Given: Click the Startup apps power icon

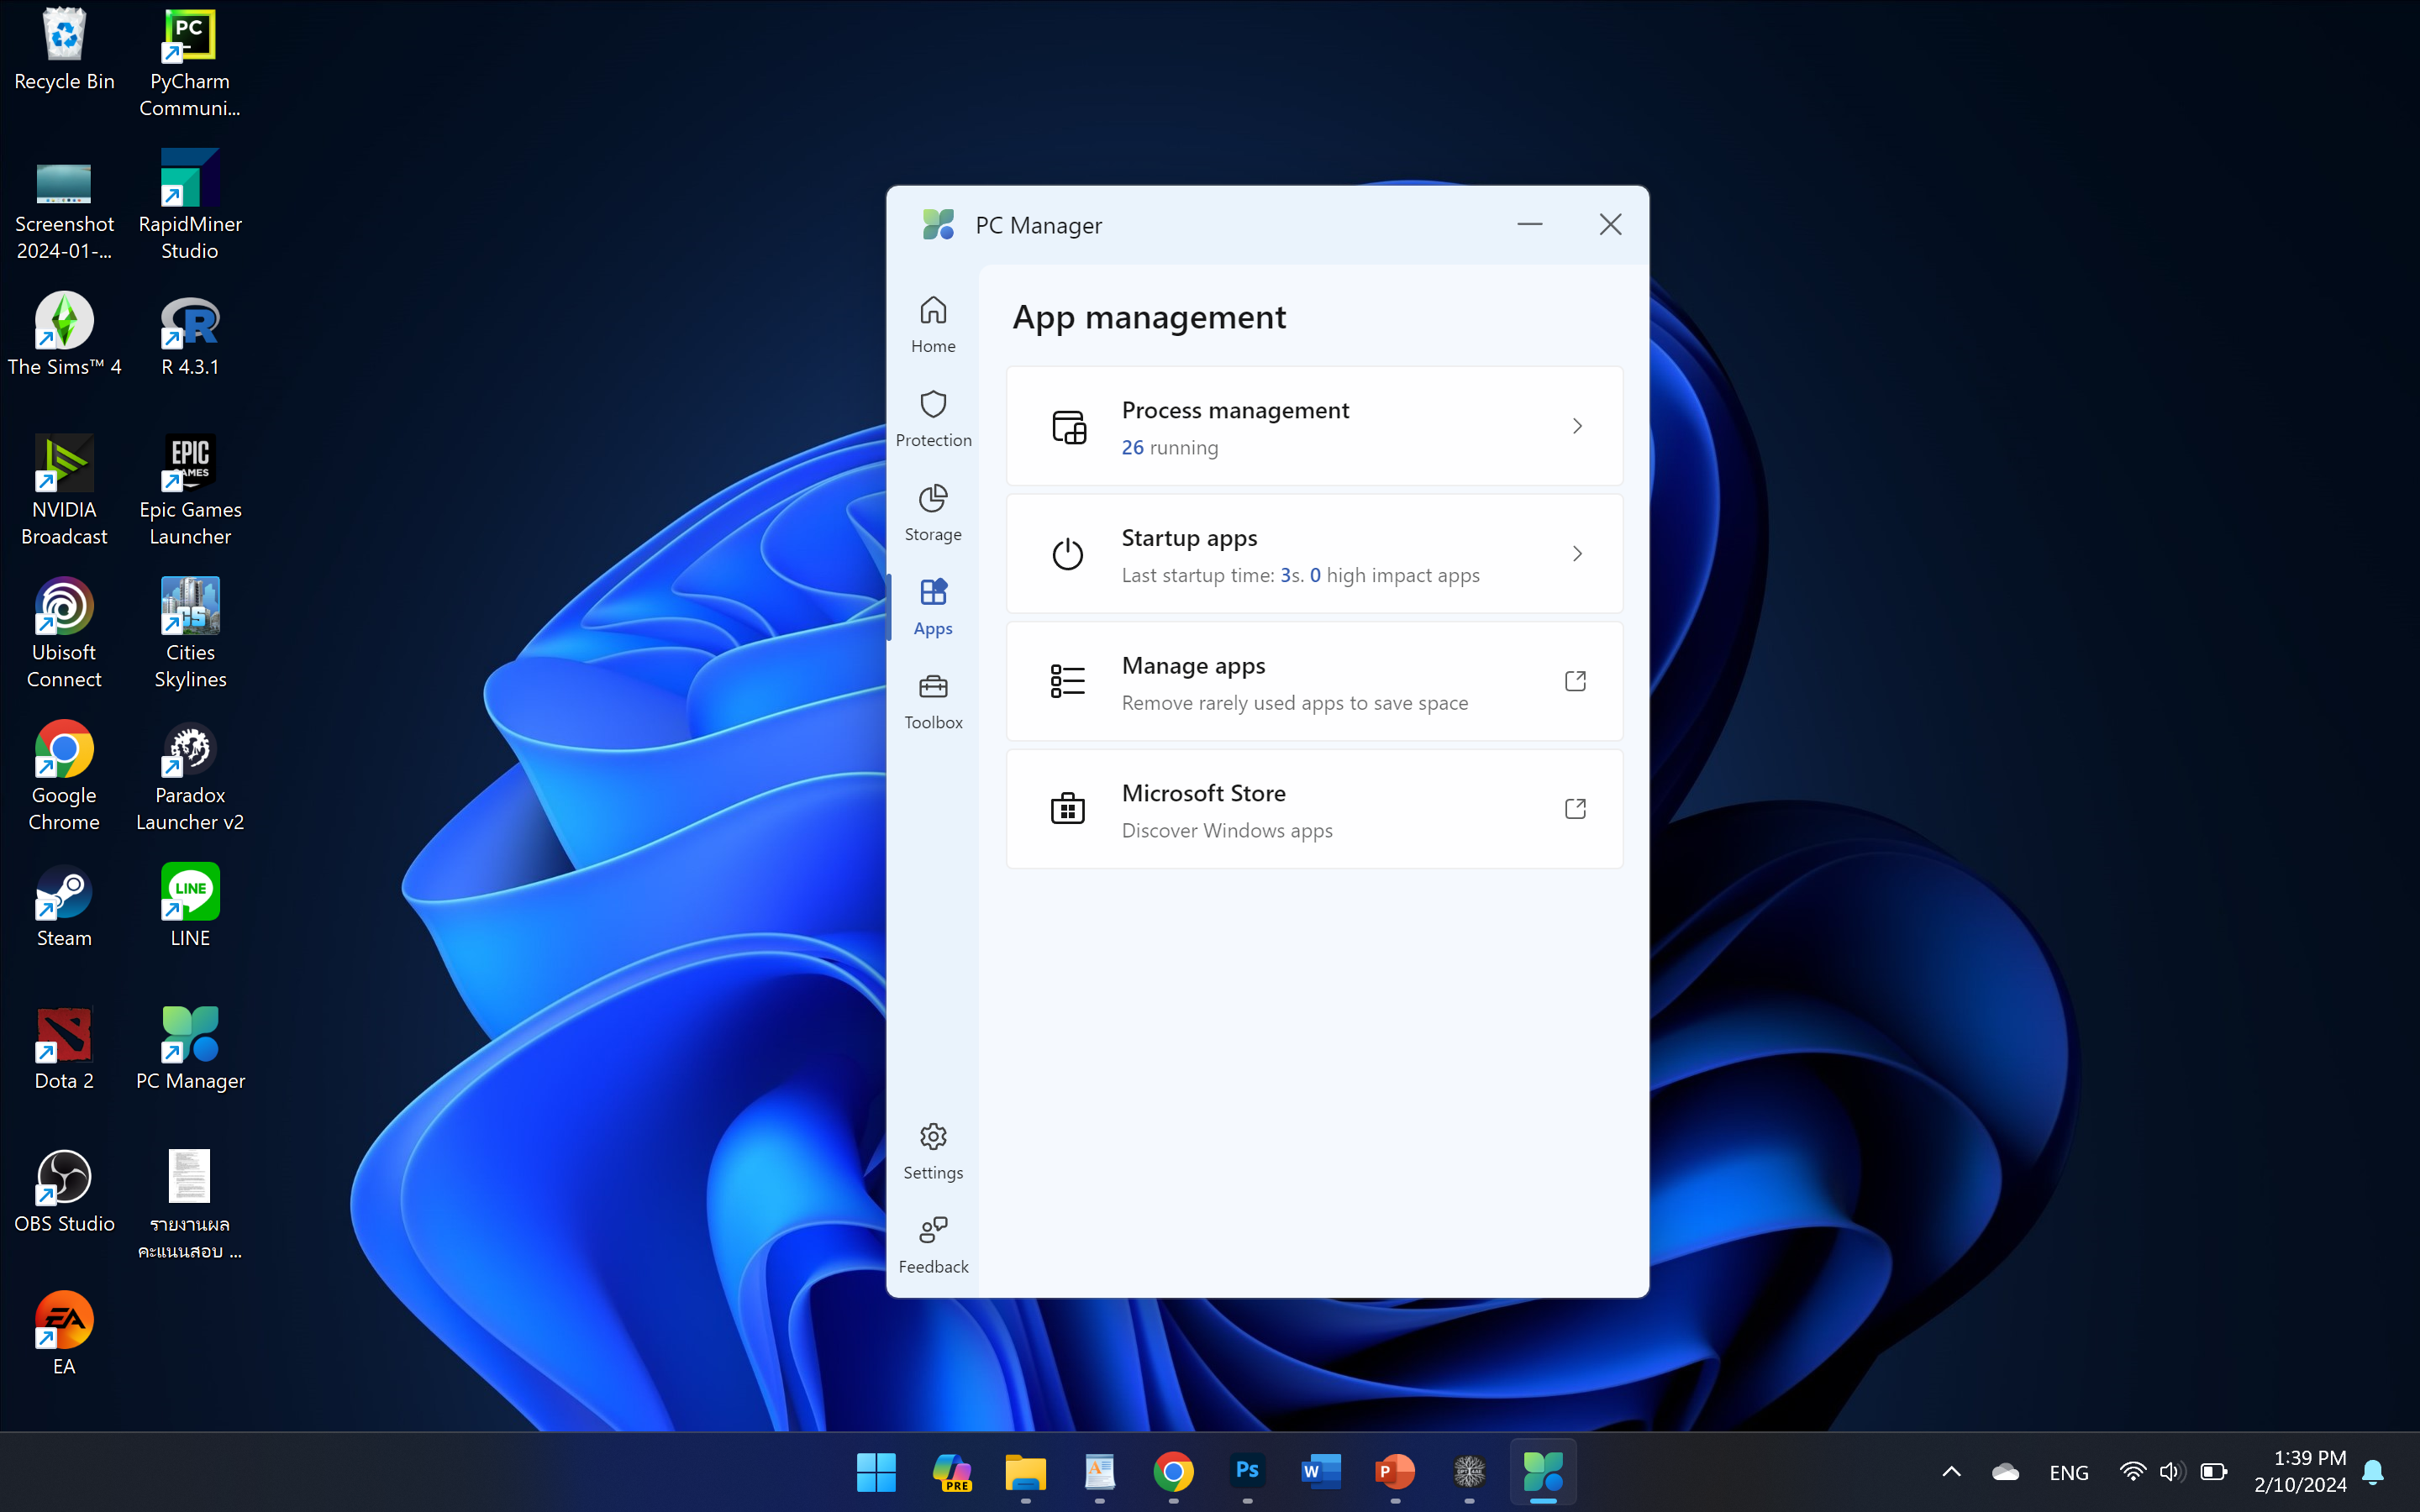Looking at the screenshot, I should coord(1068,554).
